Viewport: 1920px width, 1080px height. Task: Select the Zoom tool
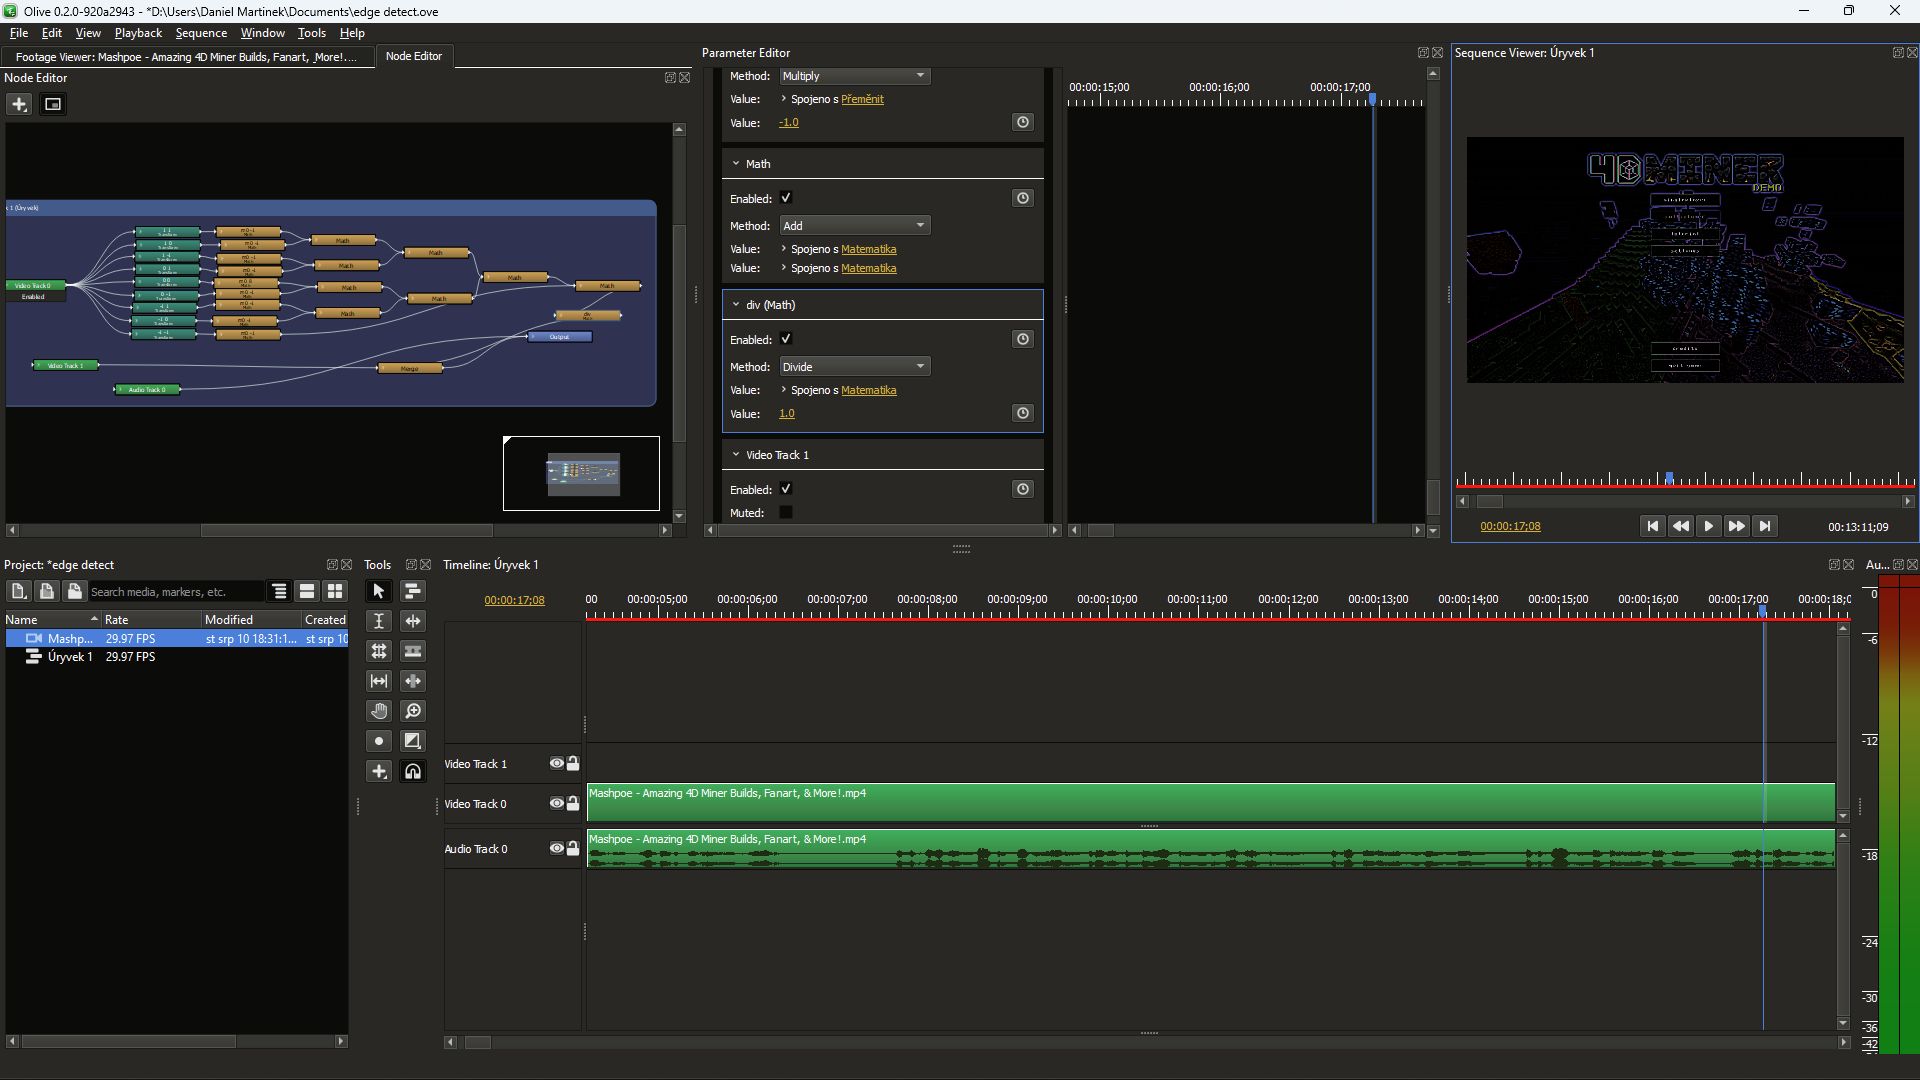tap(412, 711)
